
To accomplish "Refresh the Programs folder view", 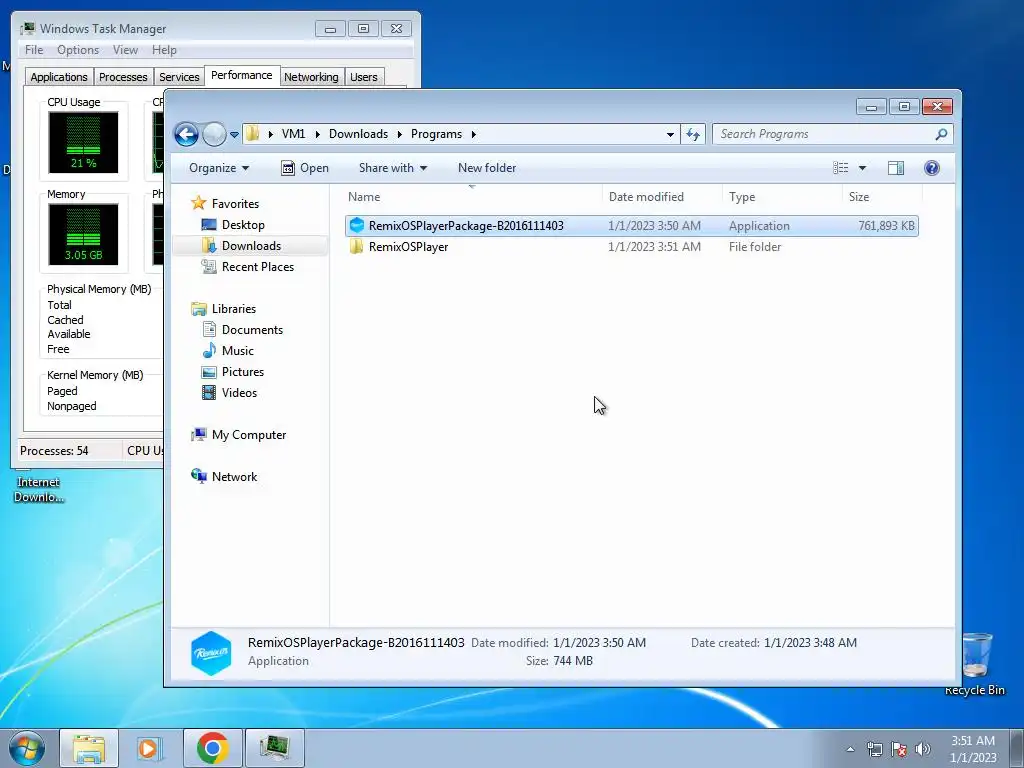I will 692,135.
